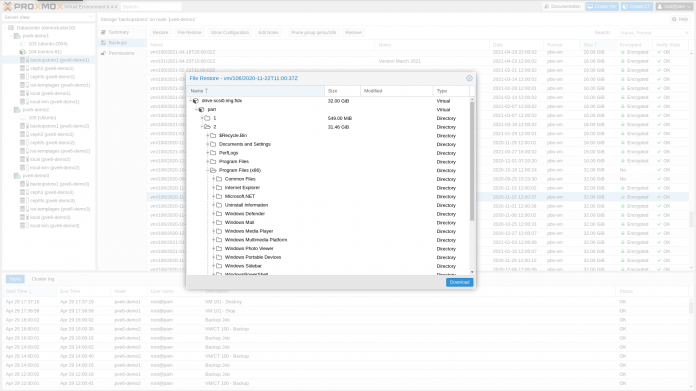Click the Help question mark icon

point(674,20)
